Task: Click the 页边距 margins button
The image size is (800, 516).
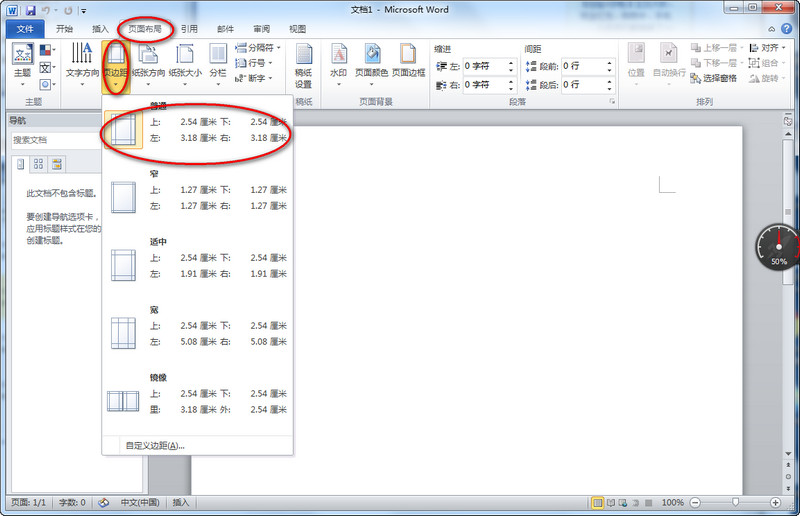Action: (116, 66)
